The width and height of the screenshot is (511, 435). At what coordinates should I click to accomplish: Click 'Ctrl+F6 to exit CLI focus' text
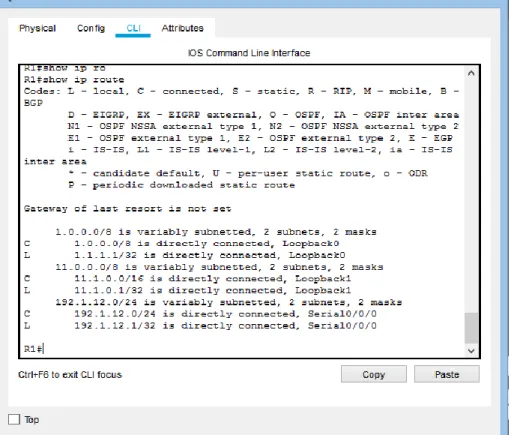[x=70, y=375]
